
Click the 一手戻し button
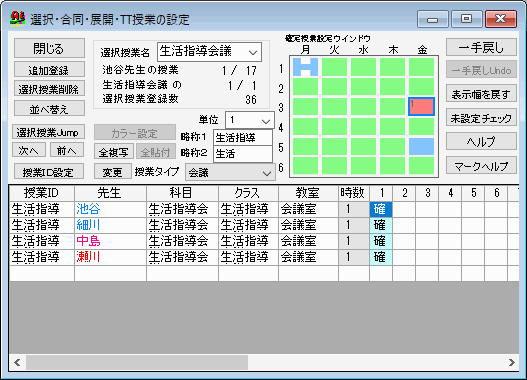(481, 47)
